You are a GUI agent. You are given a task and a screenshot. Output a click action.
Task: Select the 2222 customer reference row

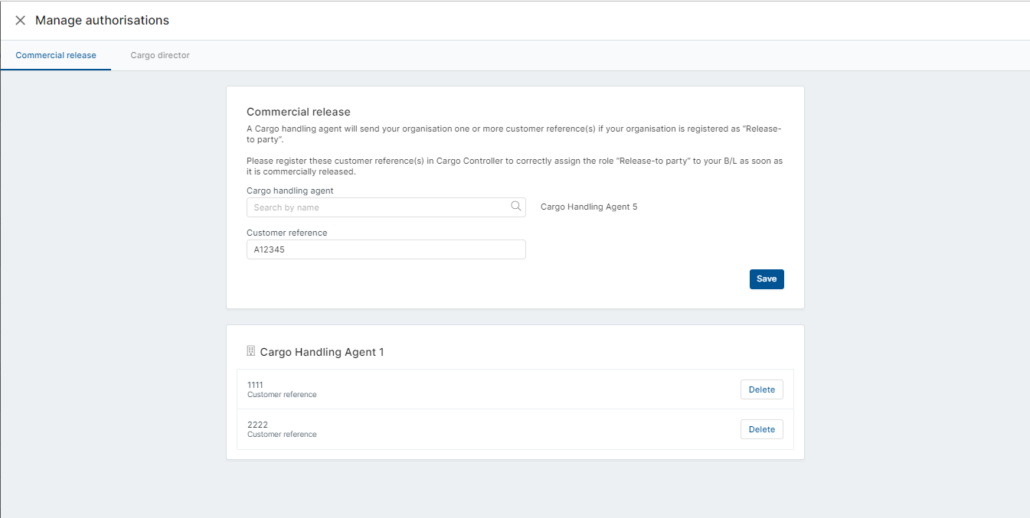515,429
